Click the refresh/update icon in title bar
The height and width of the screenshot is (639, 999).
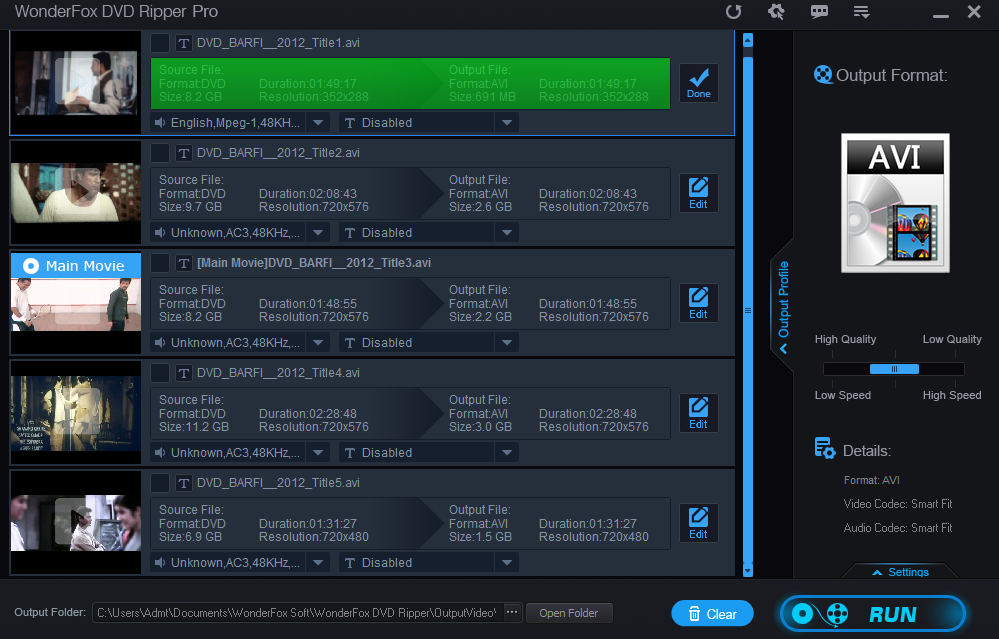[733, 12]
